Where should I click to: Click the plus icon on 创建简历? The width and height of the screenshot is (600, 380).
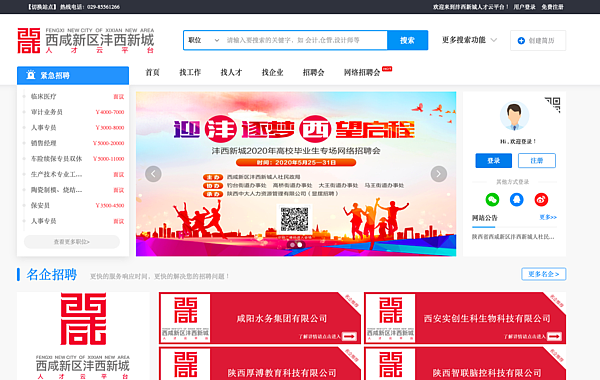tap(521, 41)
